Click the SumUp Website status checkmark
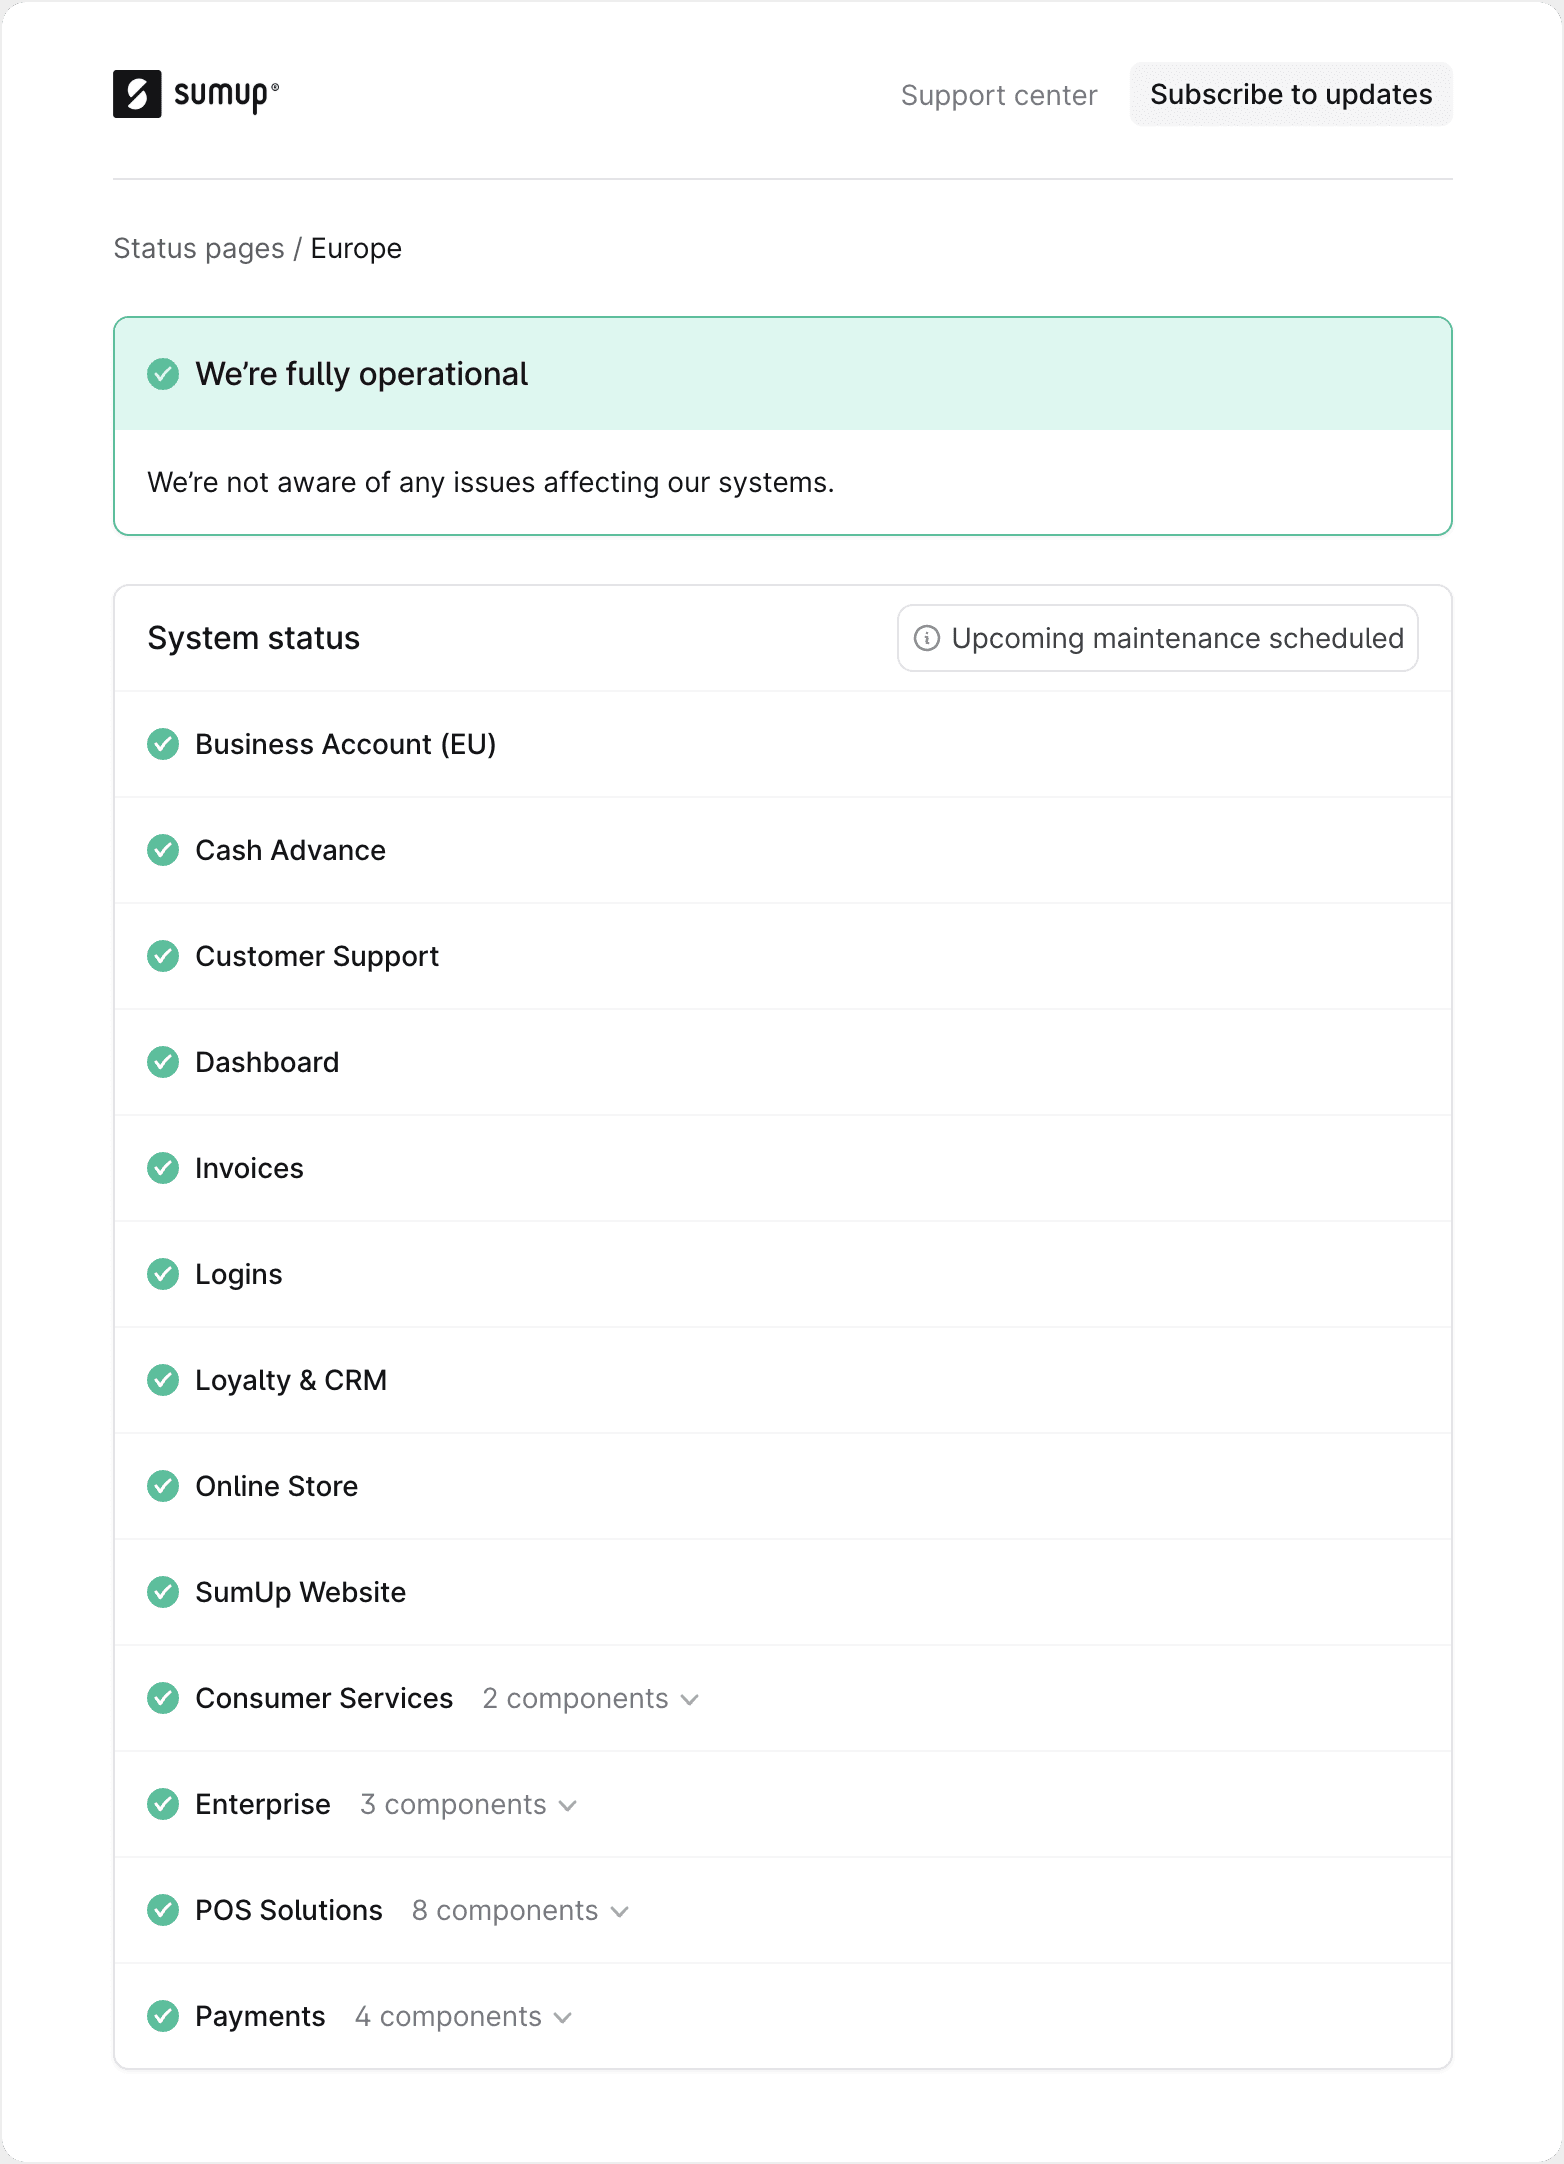1564x2164 pixels. tap(163, 1592)
